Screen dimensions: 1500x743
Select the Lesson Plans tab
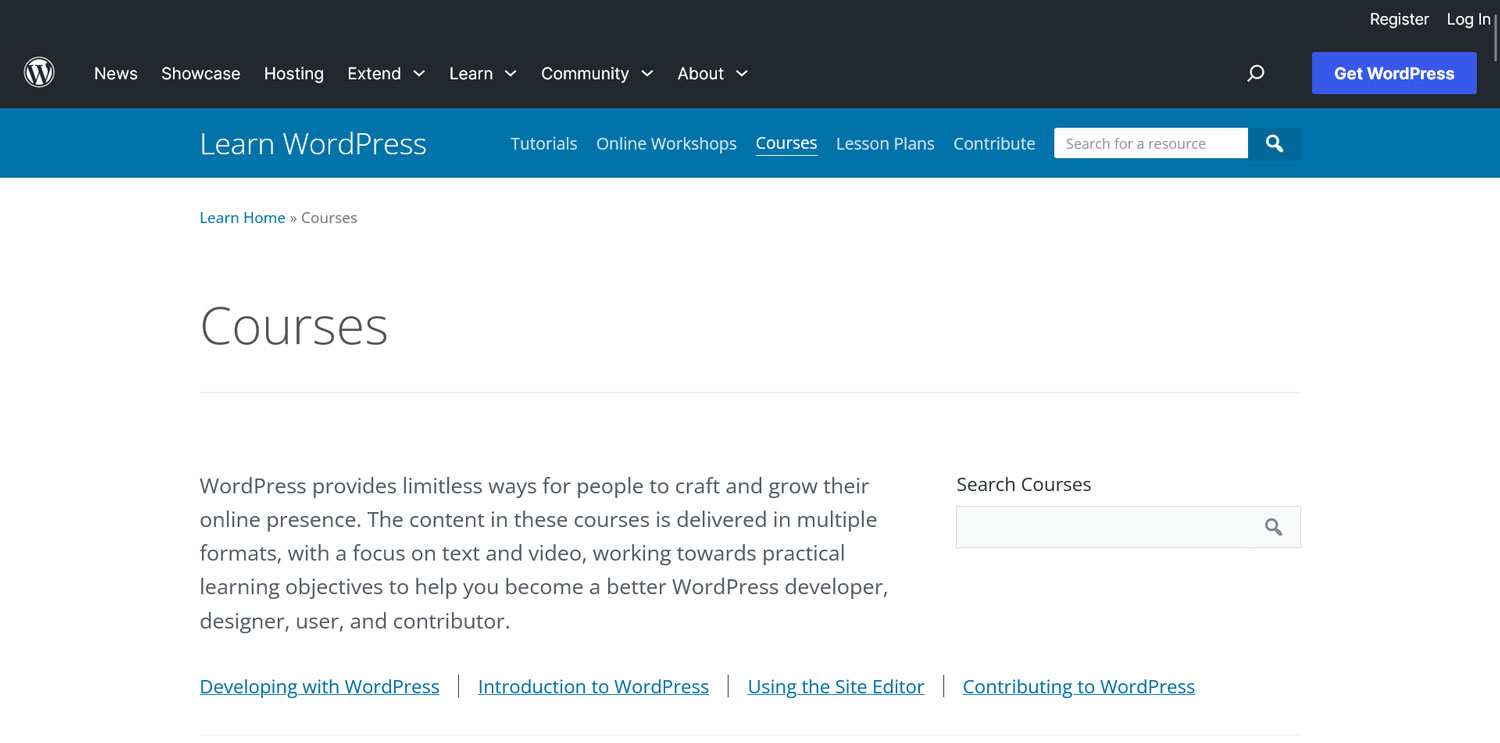coord(885,144)
